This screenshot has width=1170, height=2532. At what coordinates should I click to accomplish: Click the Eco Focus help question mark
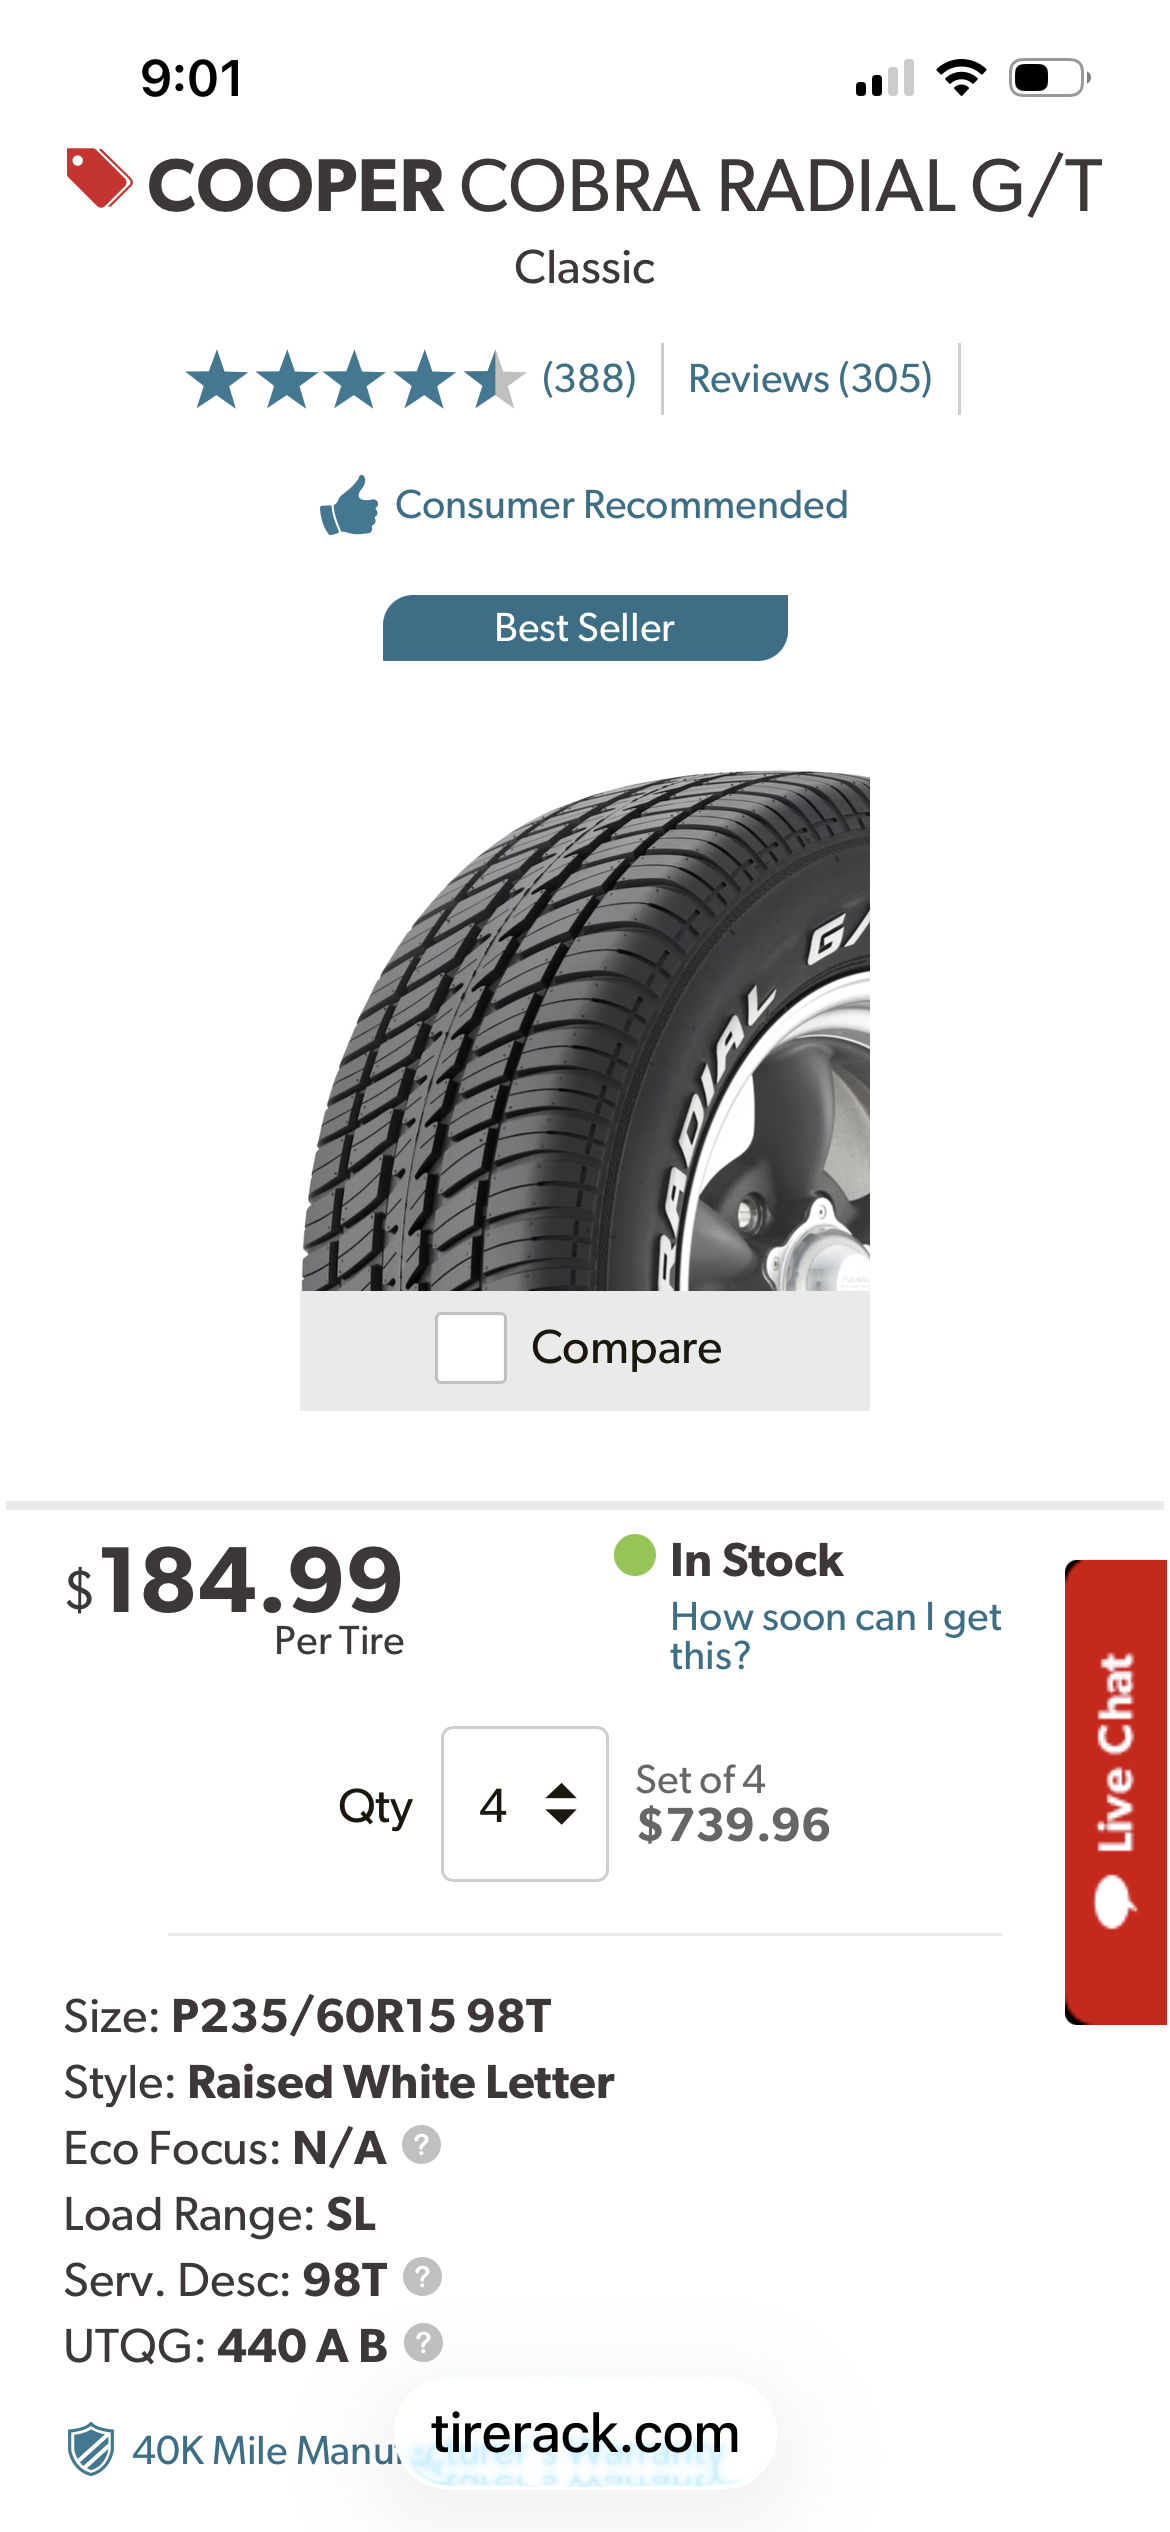[421, 2145]
